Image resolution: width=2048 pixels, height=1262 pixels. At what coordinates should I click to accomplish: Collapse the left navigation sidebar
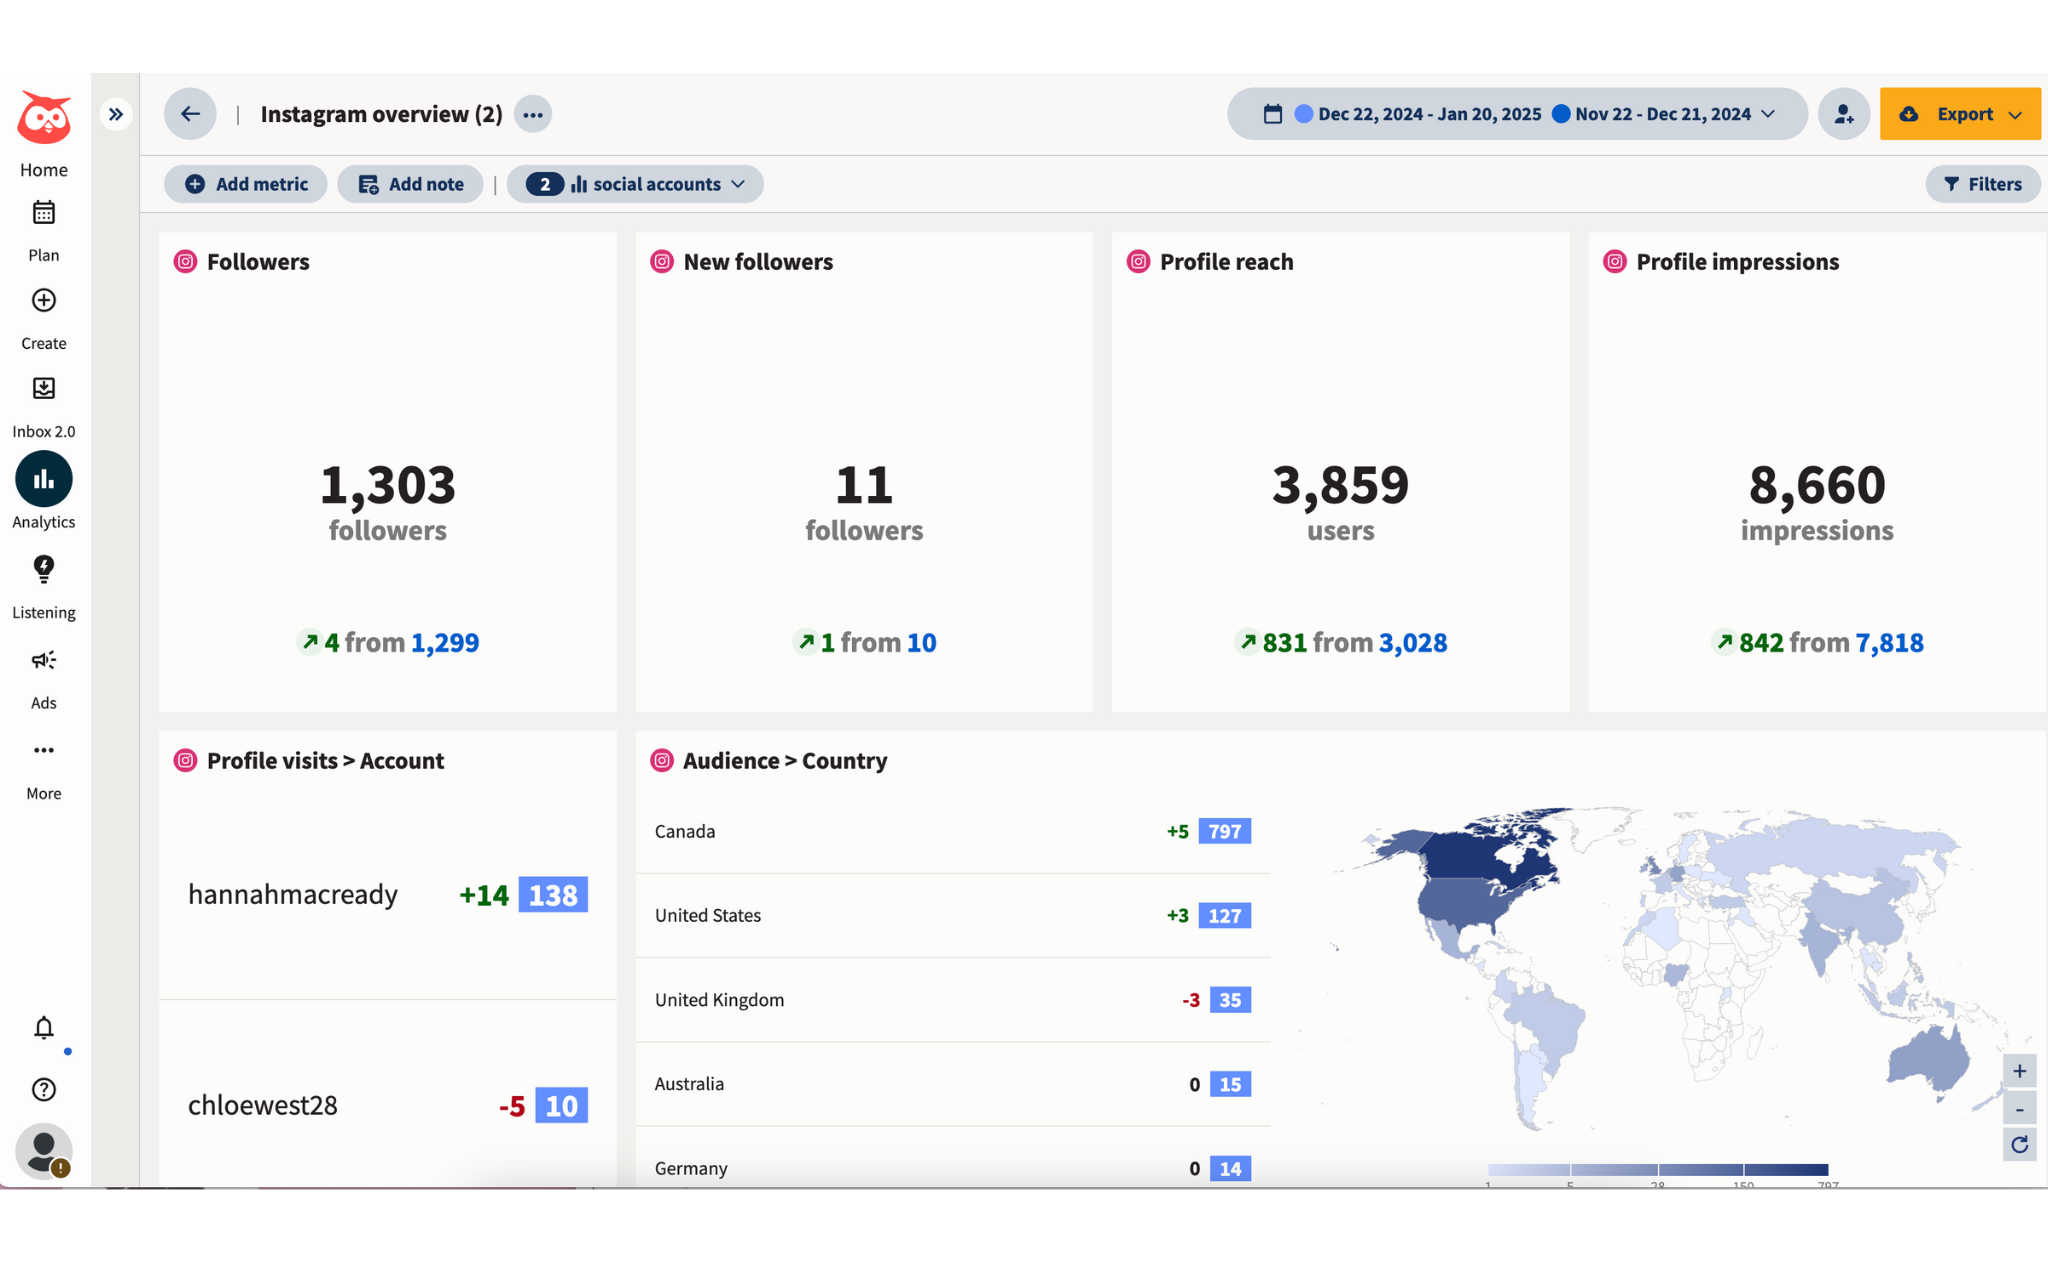115,113
